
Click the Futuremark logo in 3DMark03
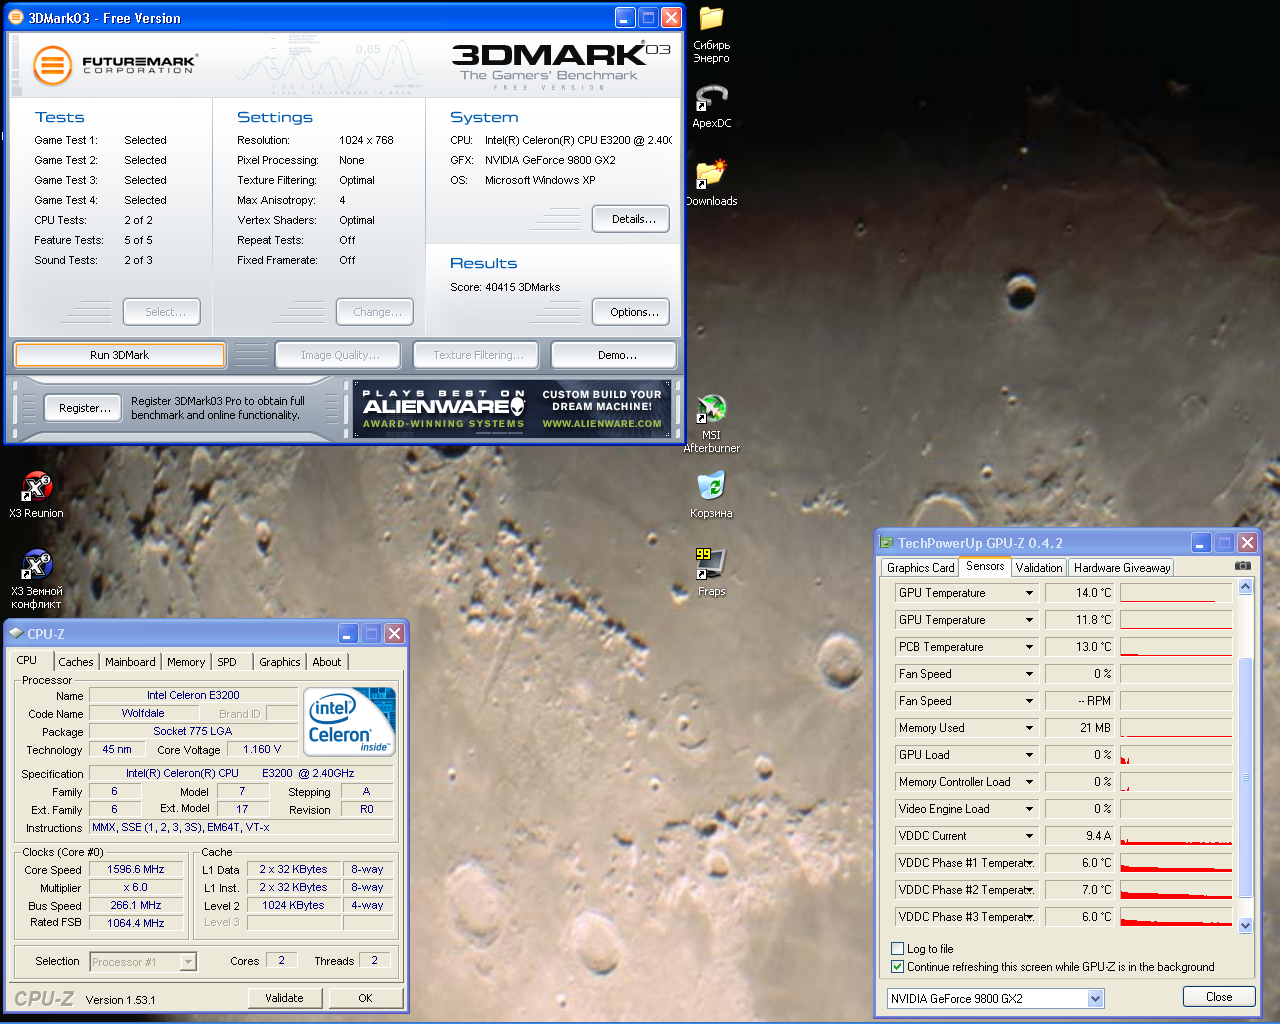point(53,66)
